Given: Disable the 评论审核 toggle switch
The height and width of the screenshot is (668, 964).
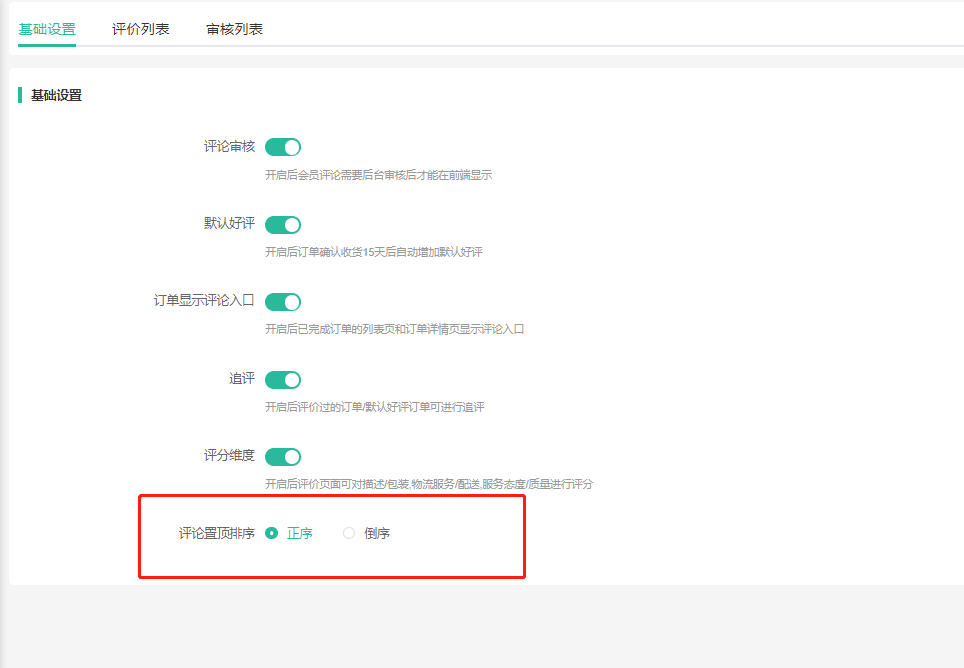Looking at the screenshot, I should tap(283, 147).
